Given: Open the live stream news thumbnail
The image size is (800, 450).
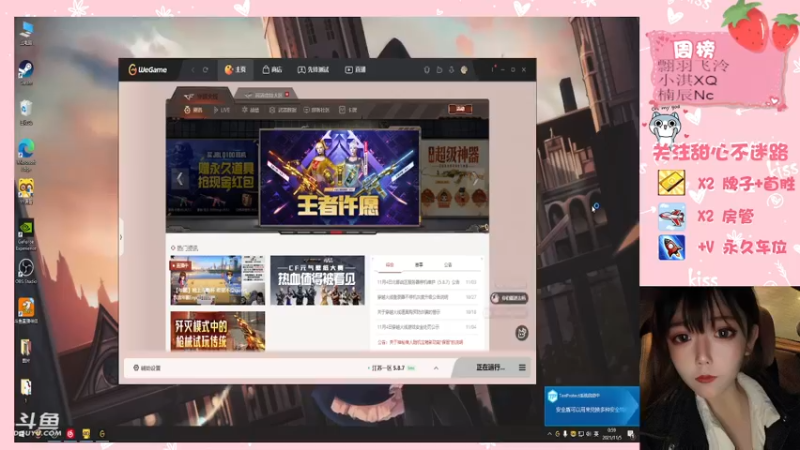Looking at the screenshot, I should (x=217, y=280).
